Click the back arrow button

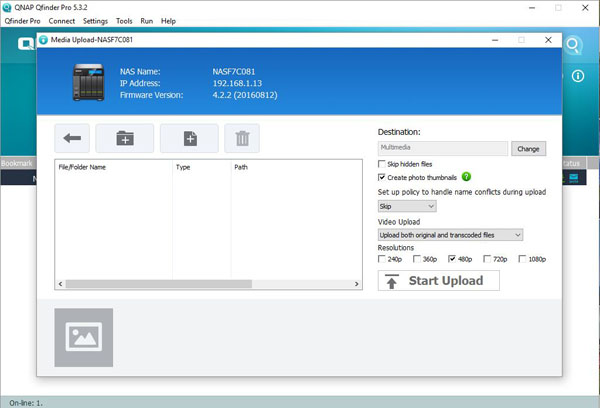point(72,138)
